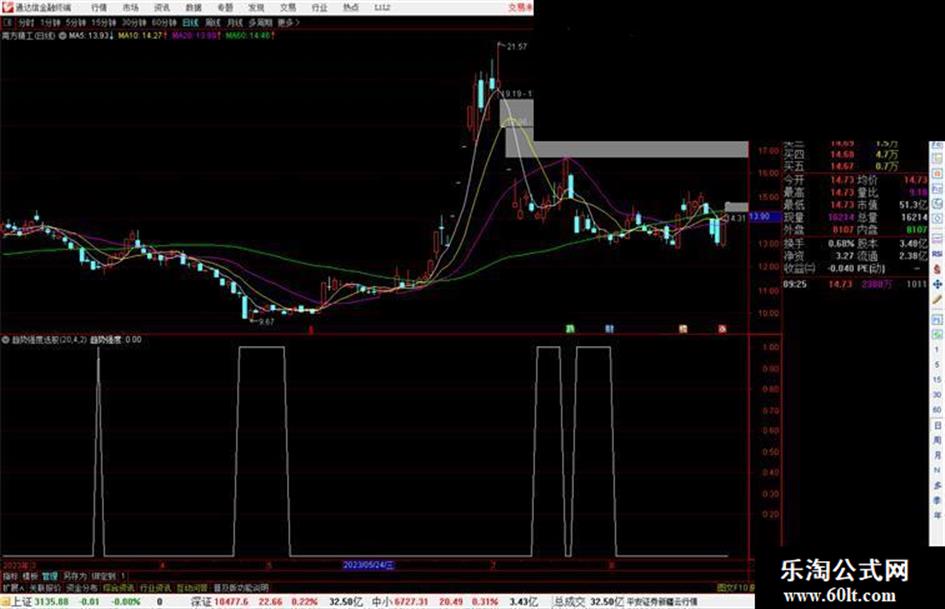Select the pencil drawing tool icon
Image resolution: width=945 pixels, height=609 pixels.
pyautogui.click(x=937, y=300)
